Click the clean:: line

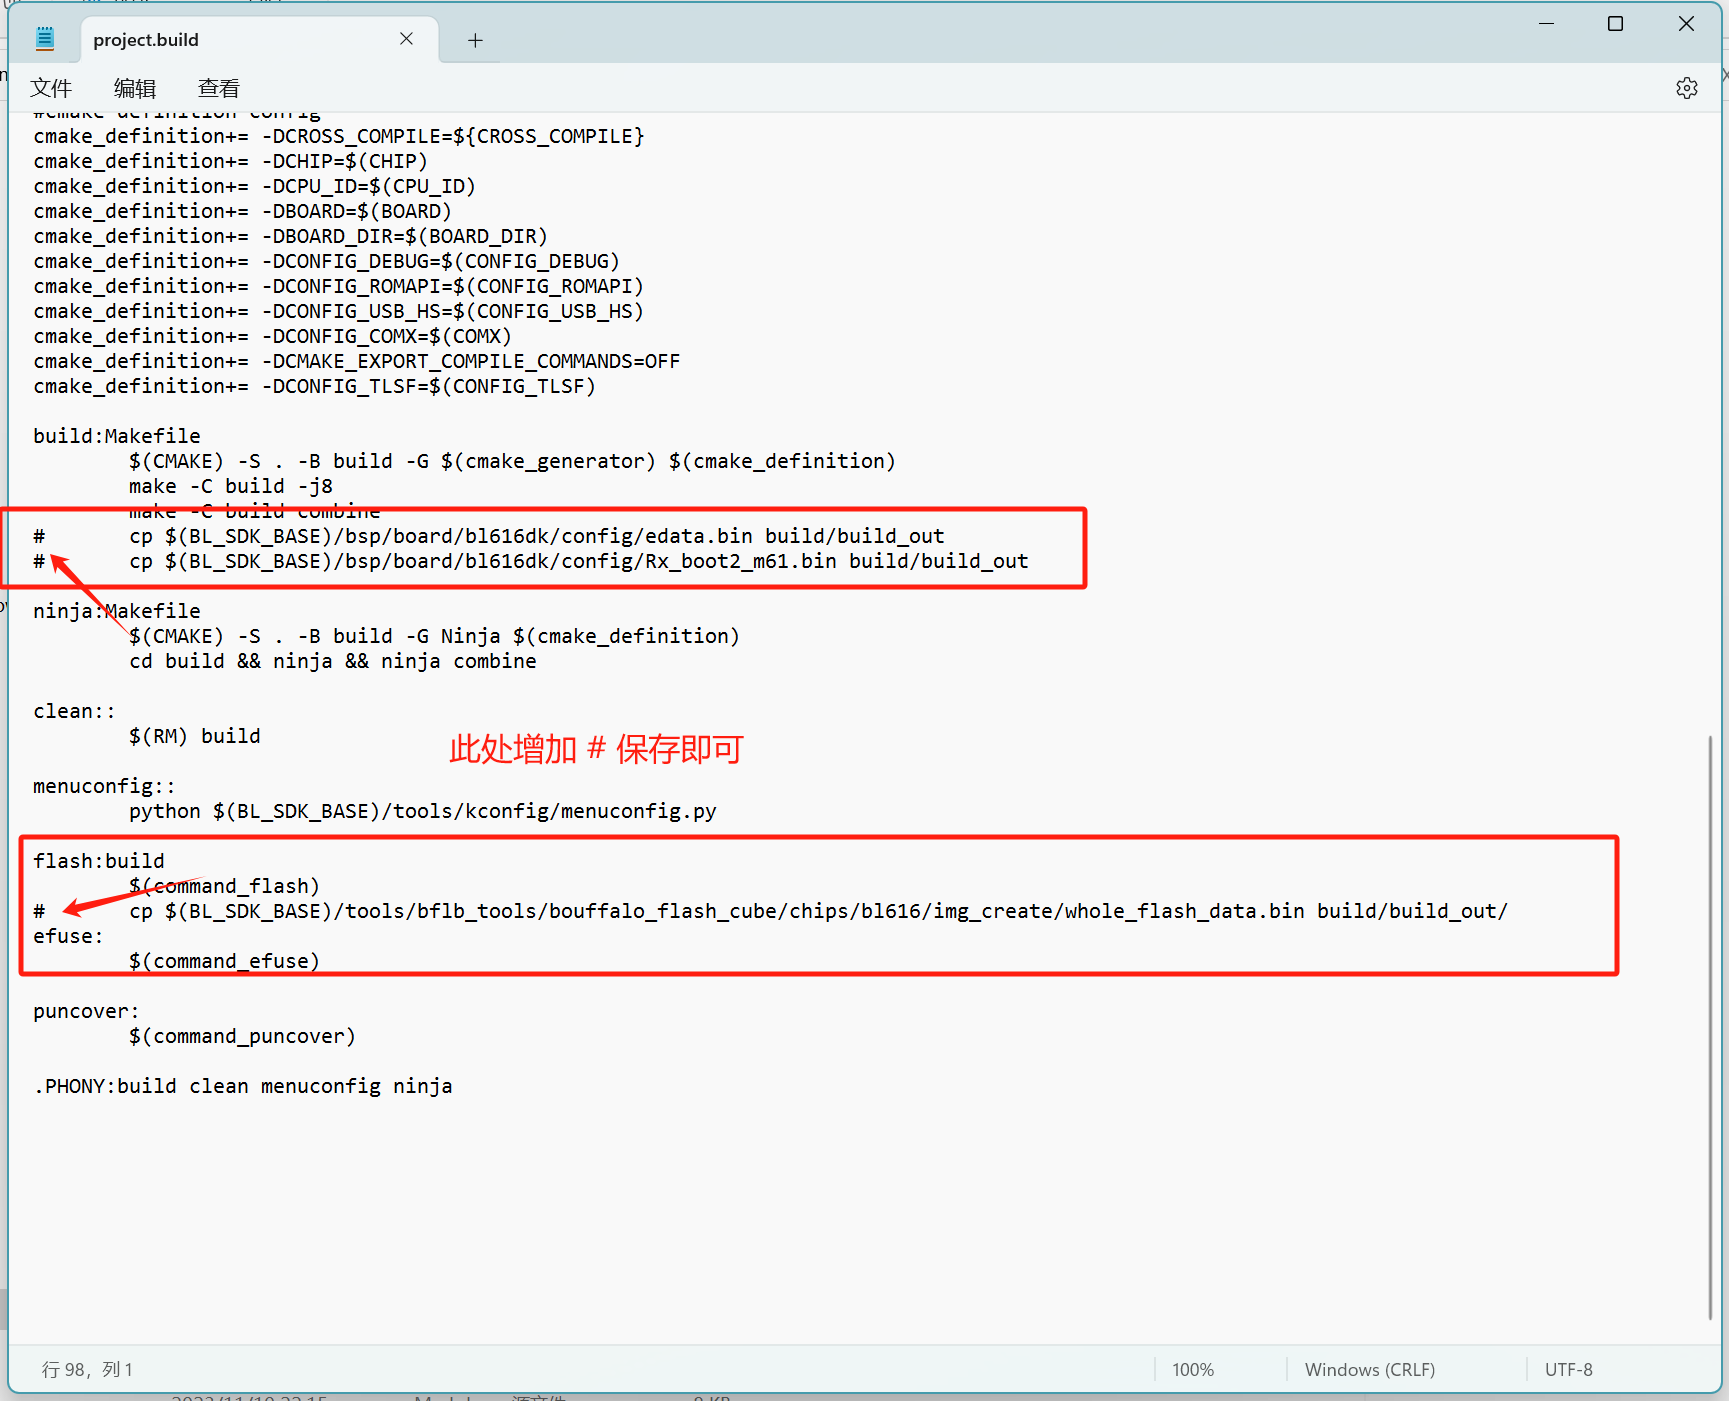click(x=74, y=711)
